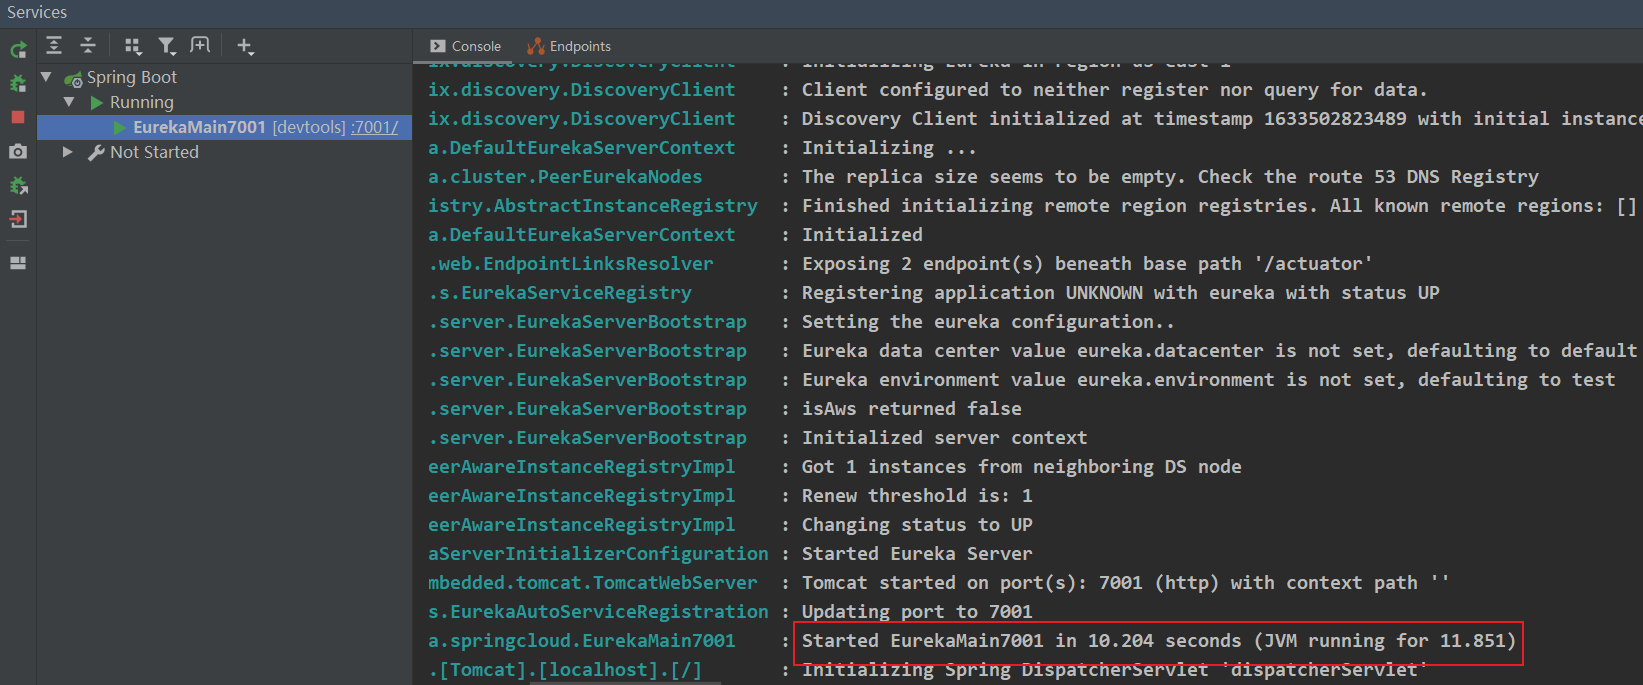Click 'Eureka data center value eureka.datacenter' line
The image size is (1643, 685).
(1219, 351)
